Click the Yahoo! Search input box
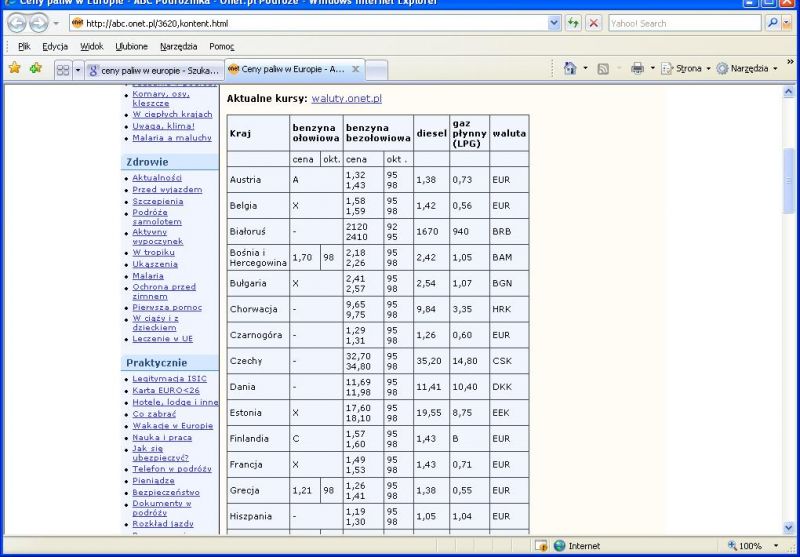 point(684,23)
